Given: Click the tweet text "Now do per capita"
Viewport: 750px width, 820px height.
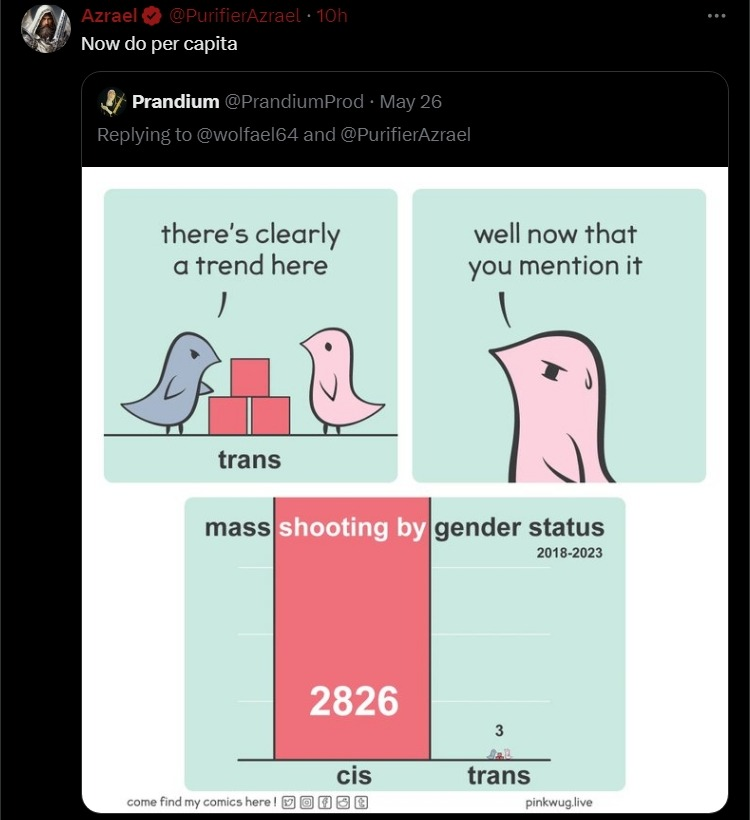Looking at the screenshot, I should point(158,45).
